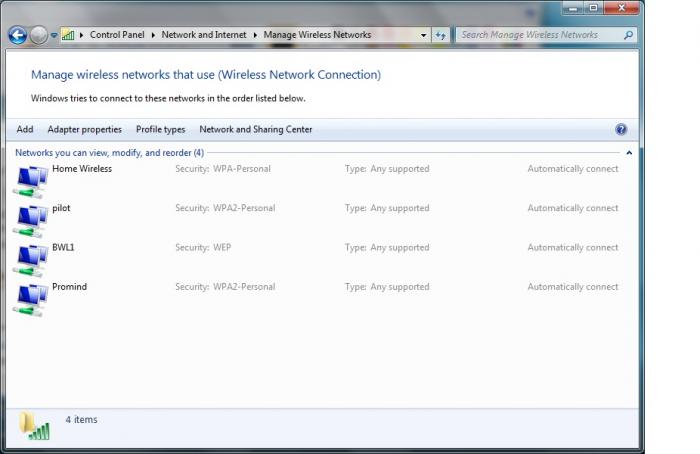Click the refresh button in address bar
Viewport: 700px width, 454px height.
441,35
